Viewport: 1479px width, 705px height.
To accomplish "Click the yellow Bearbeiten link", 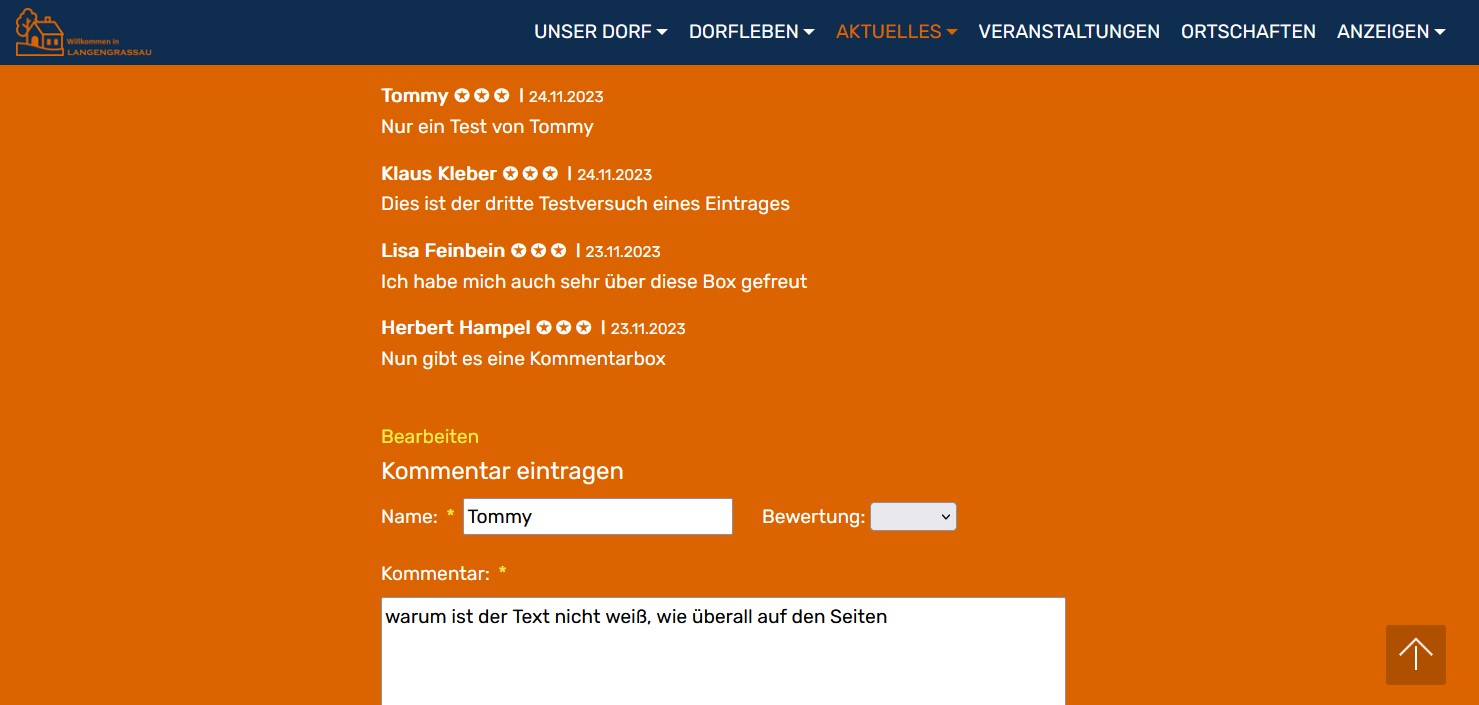I will (430, 436).
